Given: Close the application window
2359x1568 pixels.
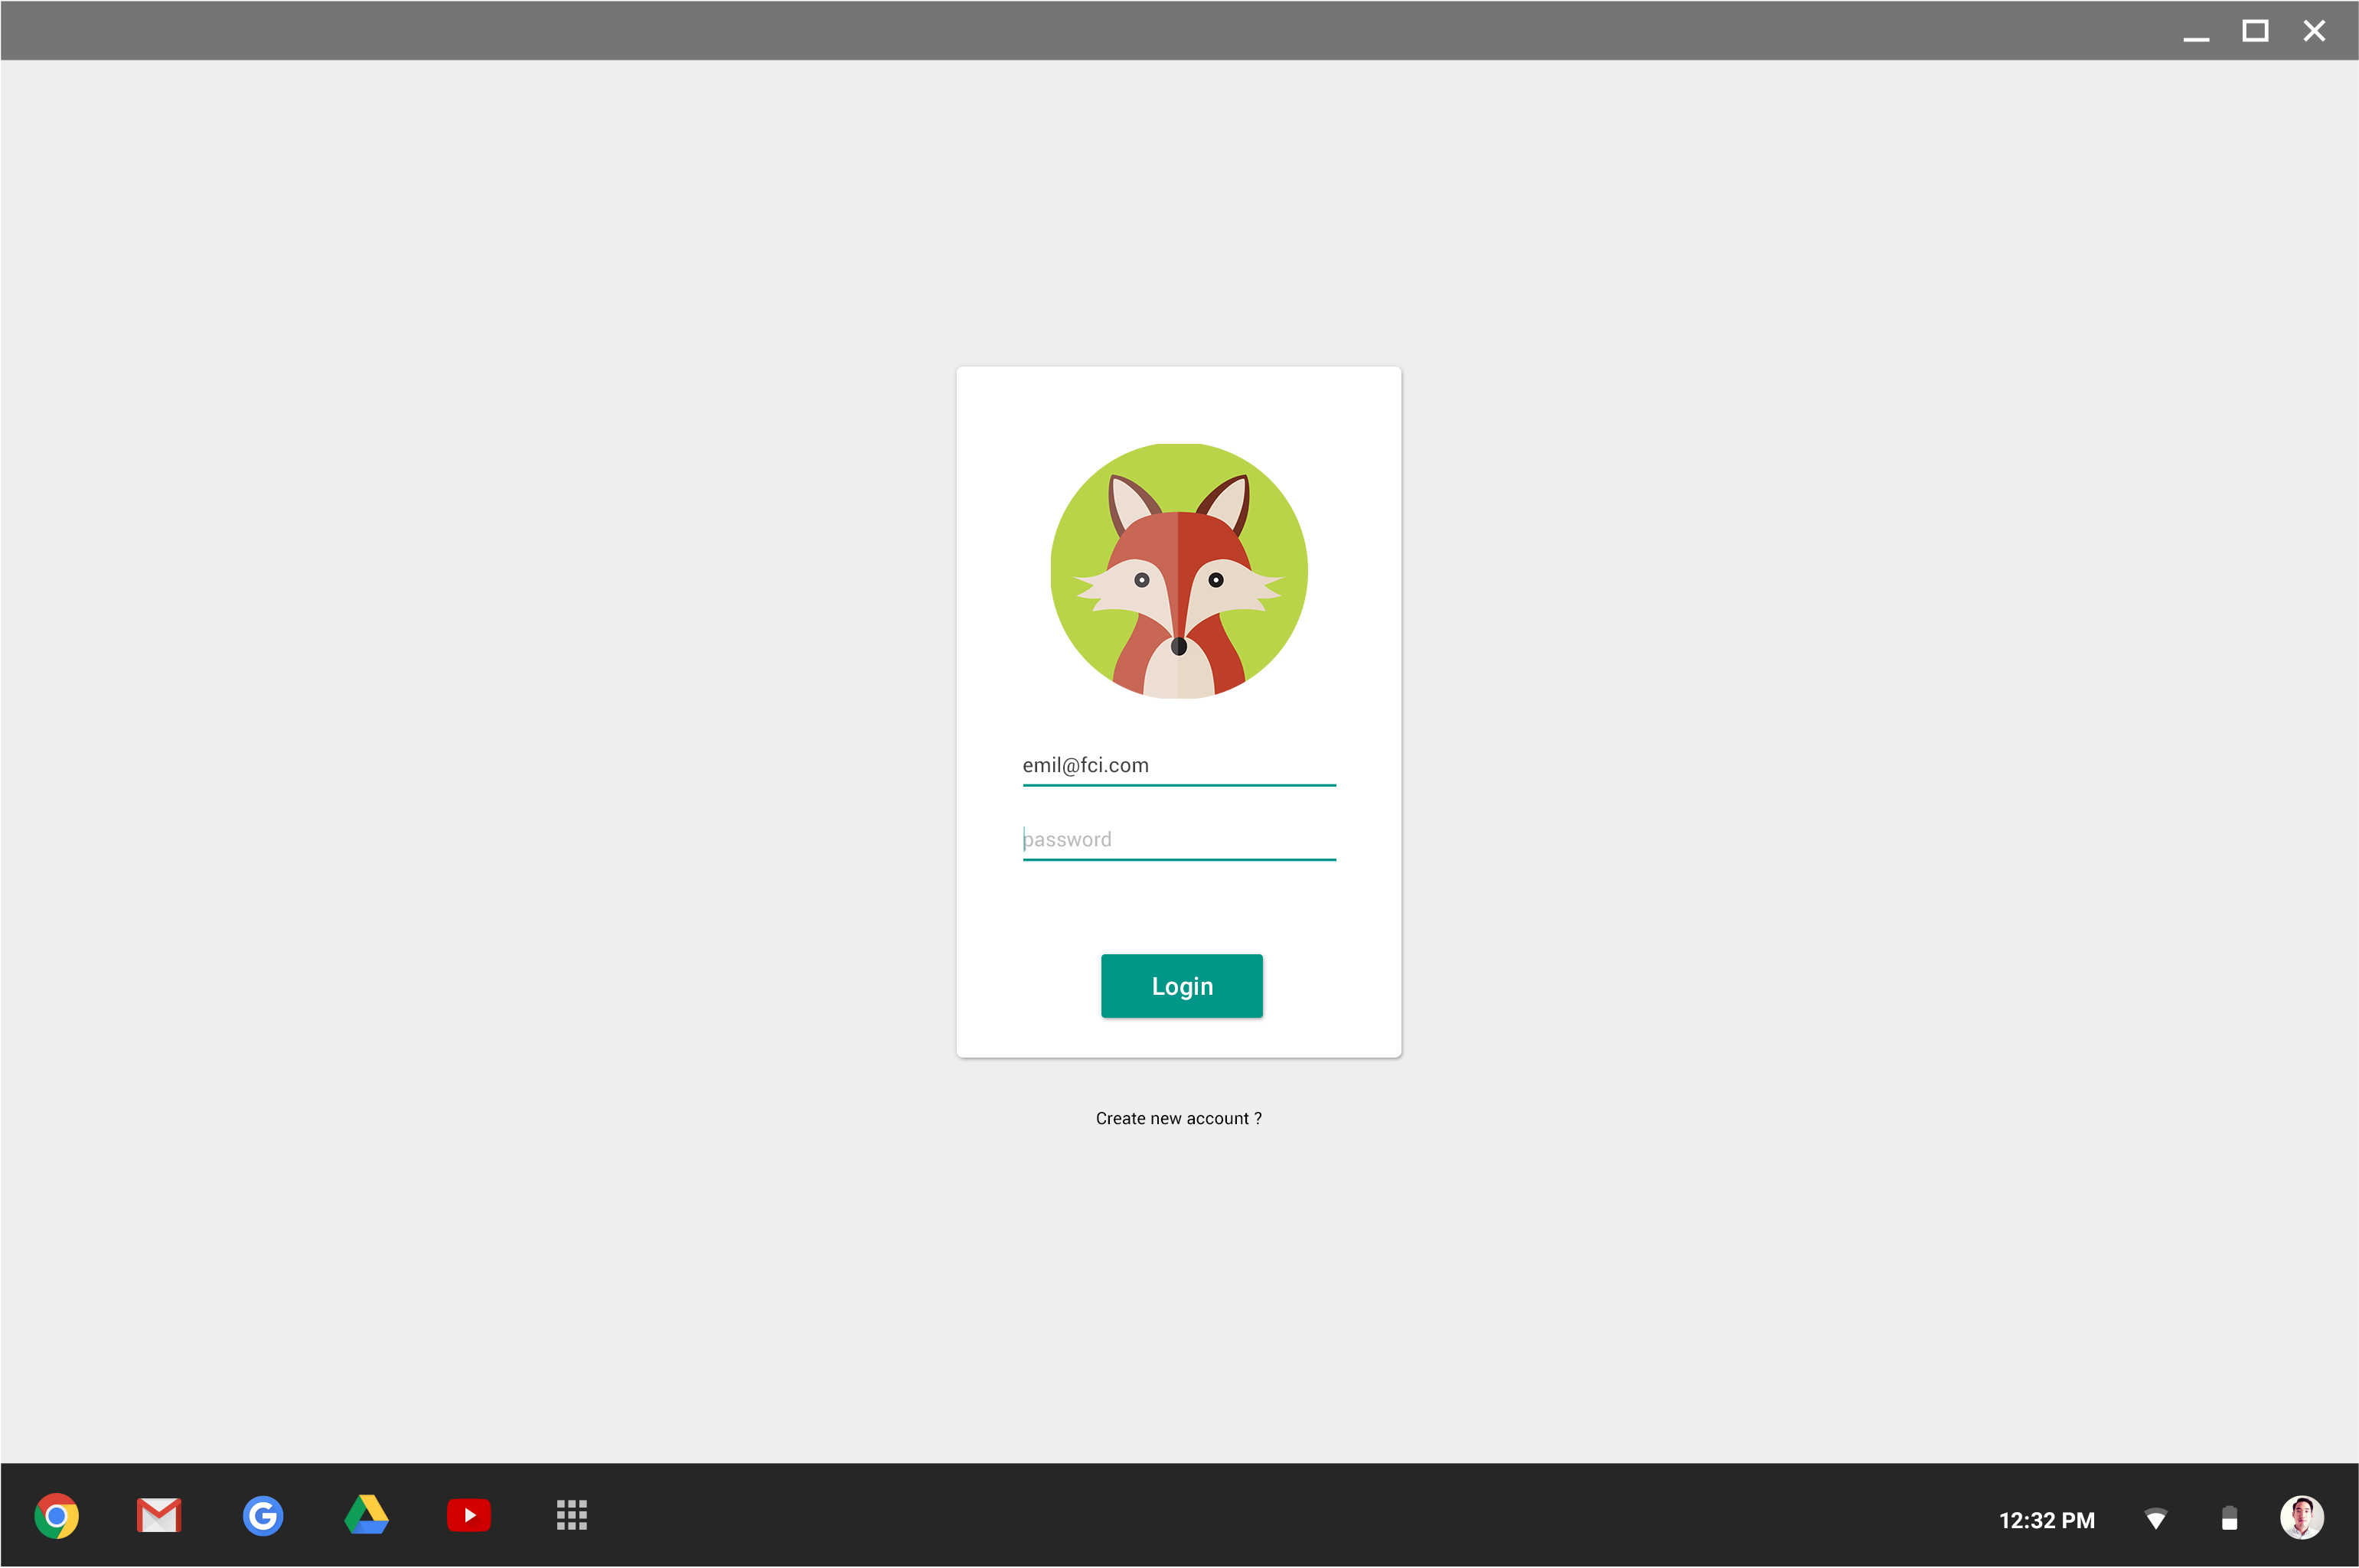Looking at the screenshot, I should (x=2314, y=31).
